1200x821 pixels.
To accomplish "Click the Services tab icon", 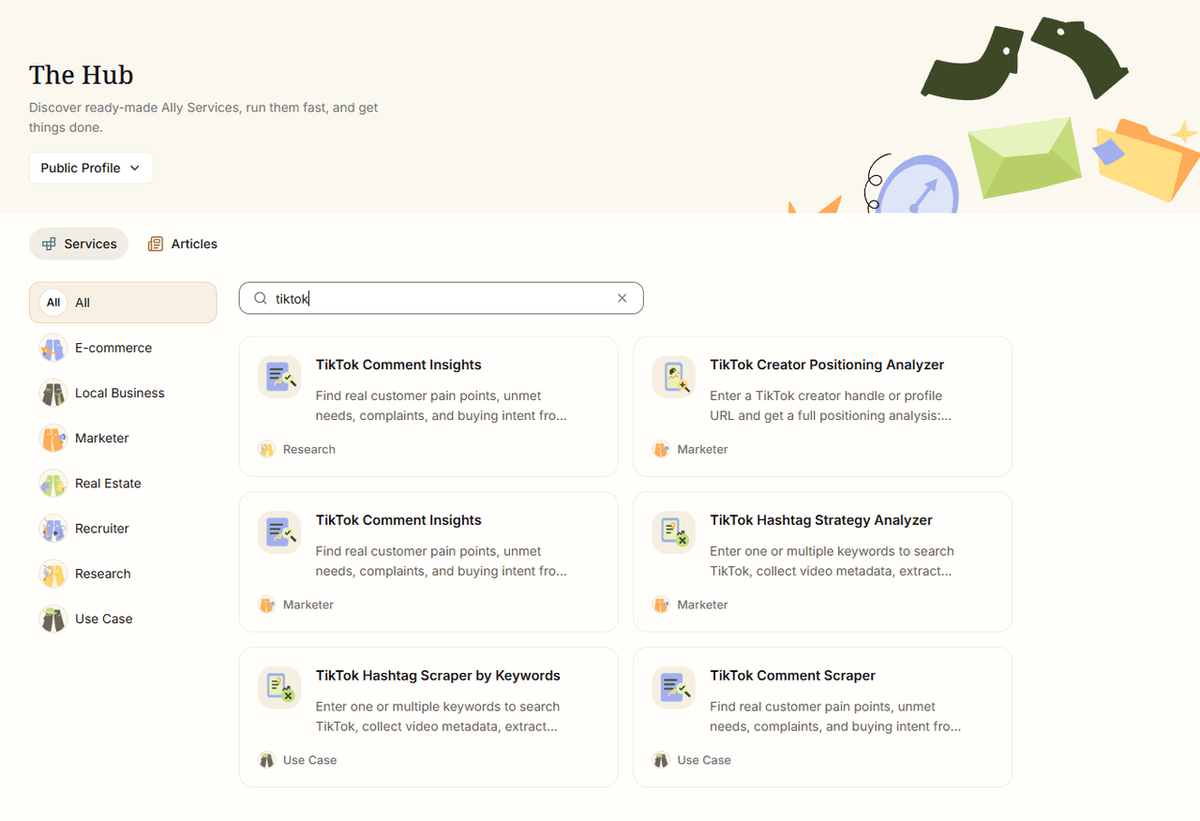I will pyautogui.click(x=49, y=244).
